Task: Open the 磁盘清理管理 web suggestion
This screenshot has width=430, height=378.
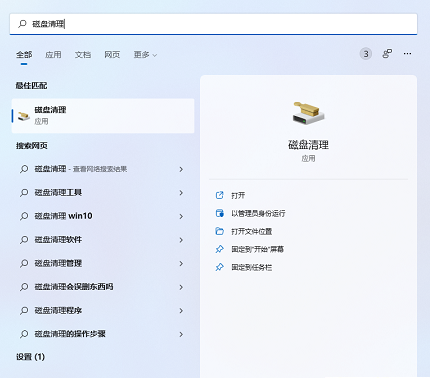Action: point(103,264)
